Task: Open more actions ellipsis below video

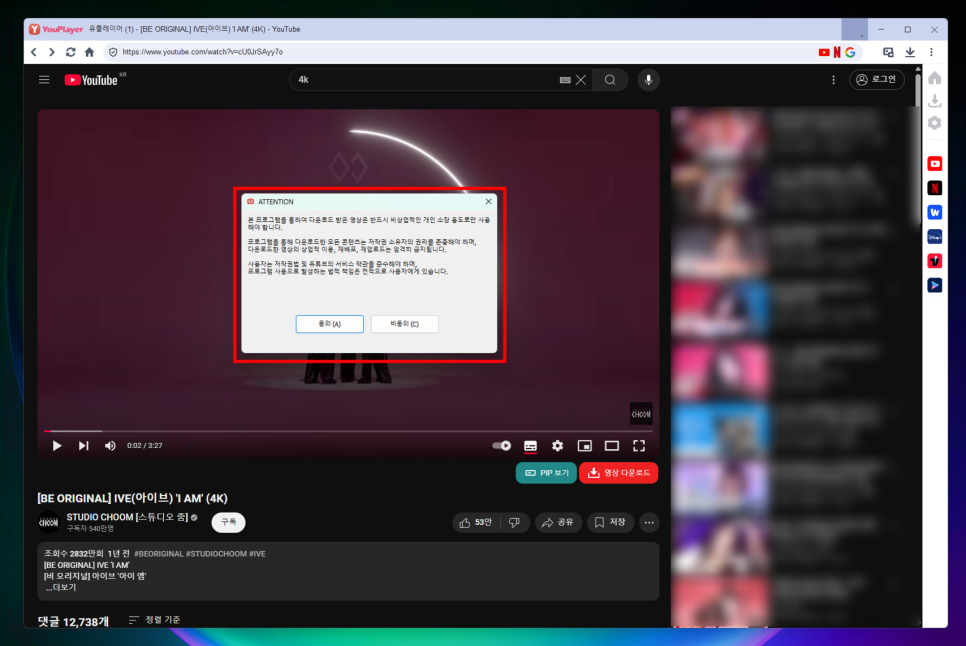Action: coord(649,522)
